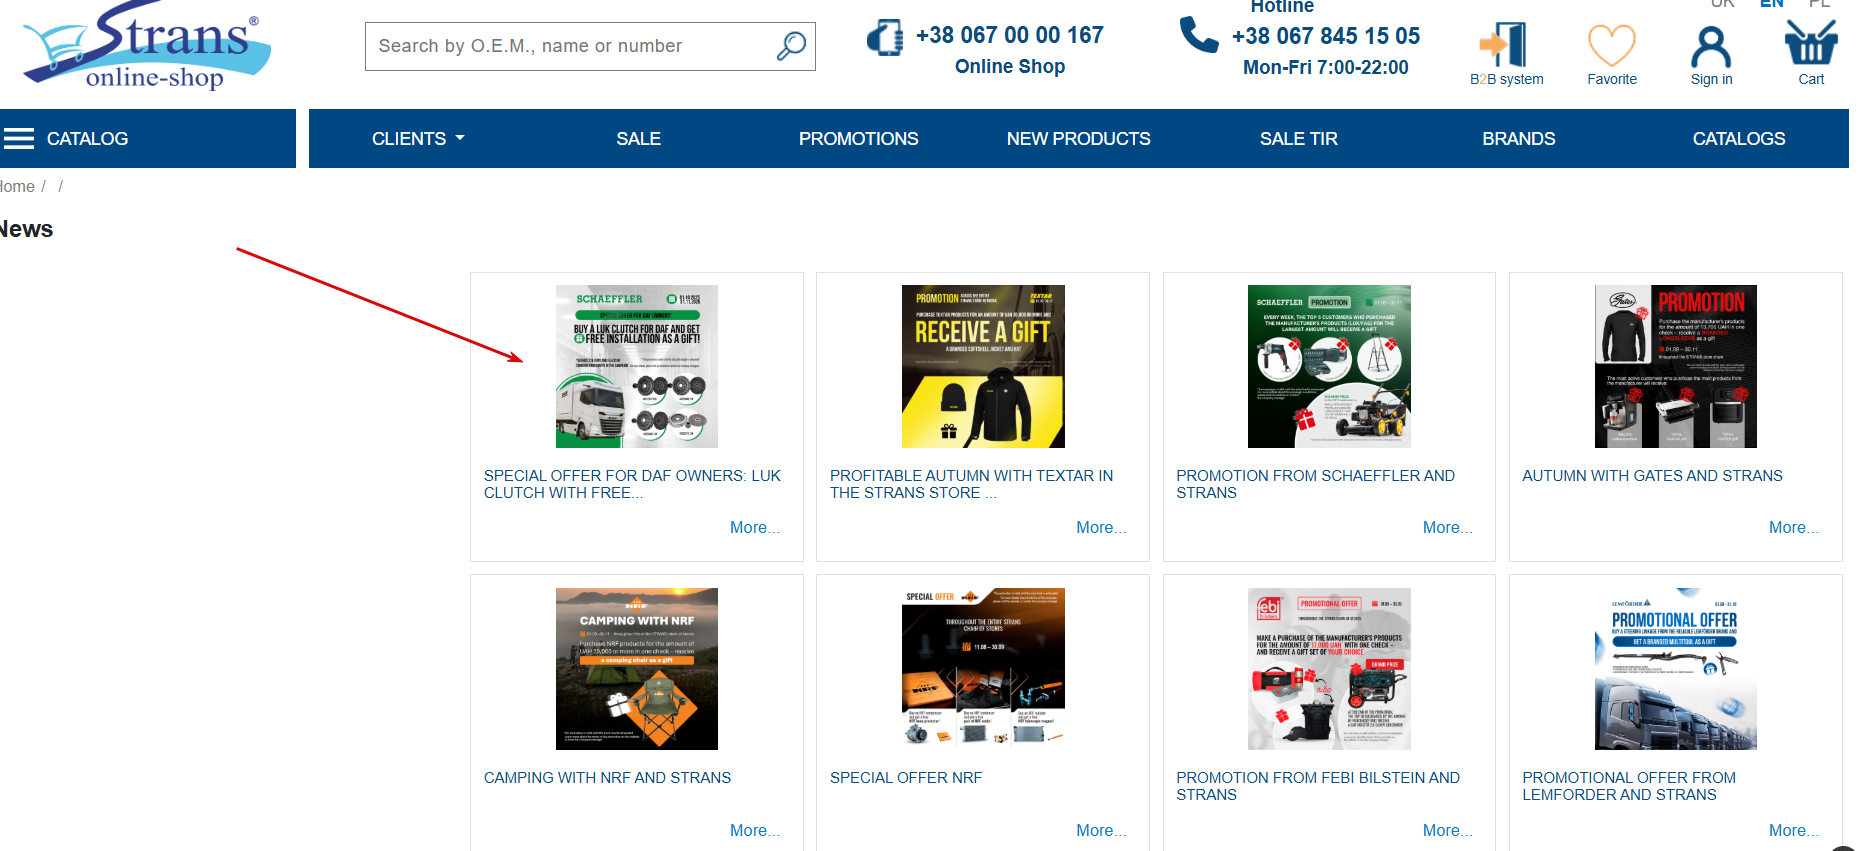The image size is (1863, 851).
Task: Click the search magnifier icon
Action: 791,46
